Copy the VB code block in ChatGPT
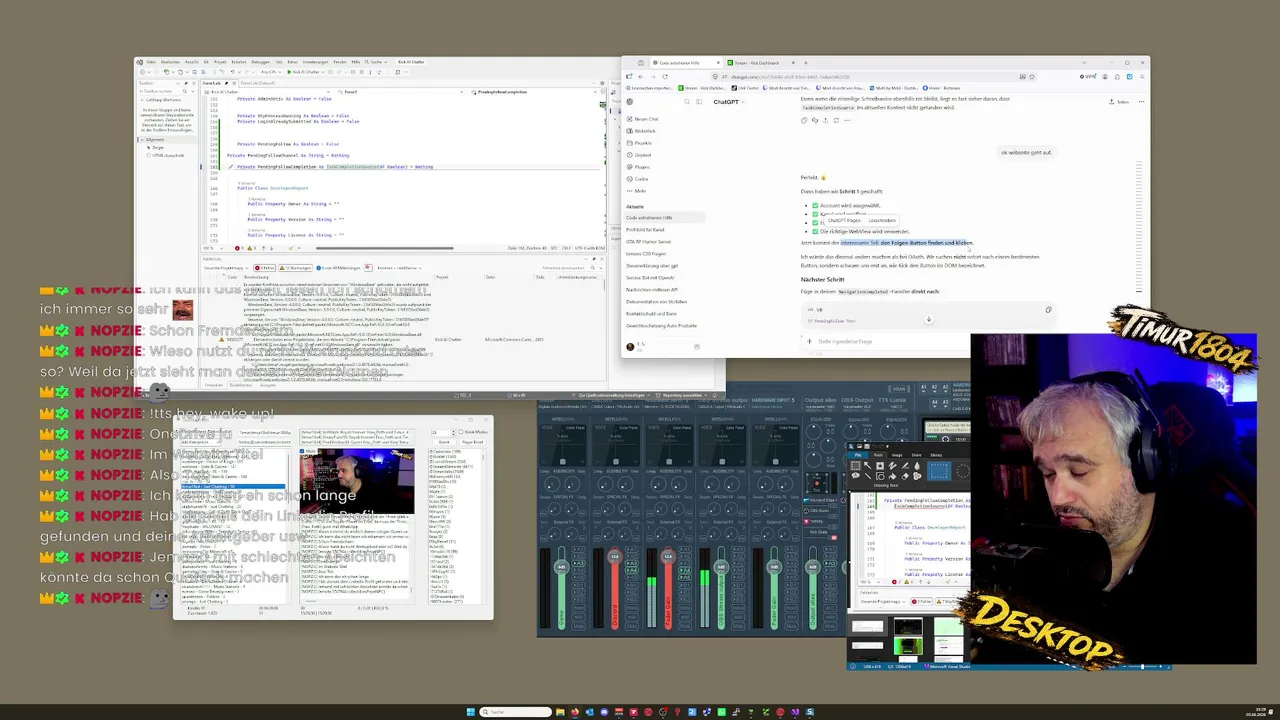This screenshot has height=720, width=1280. click(x=1048, y=310)
